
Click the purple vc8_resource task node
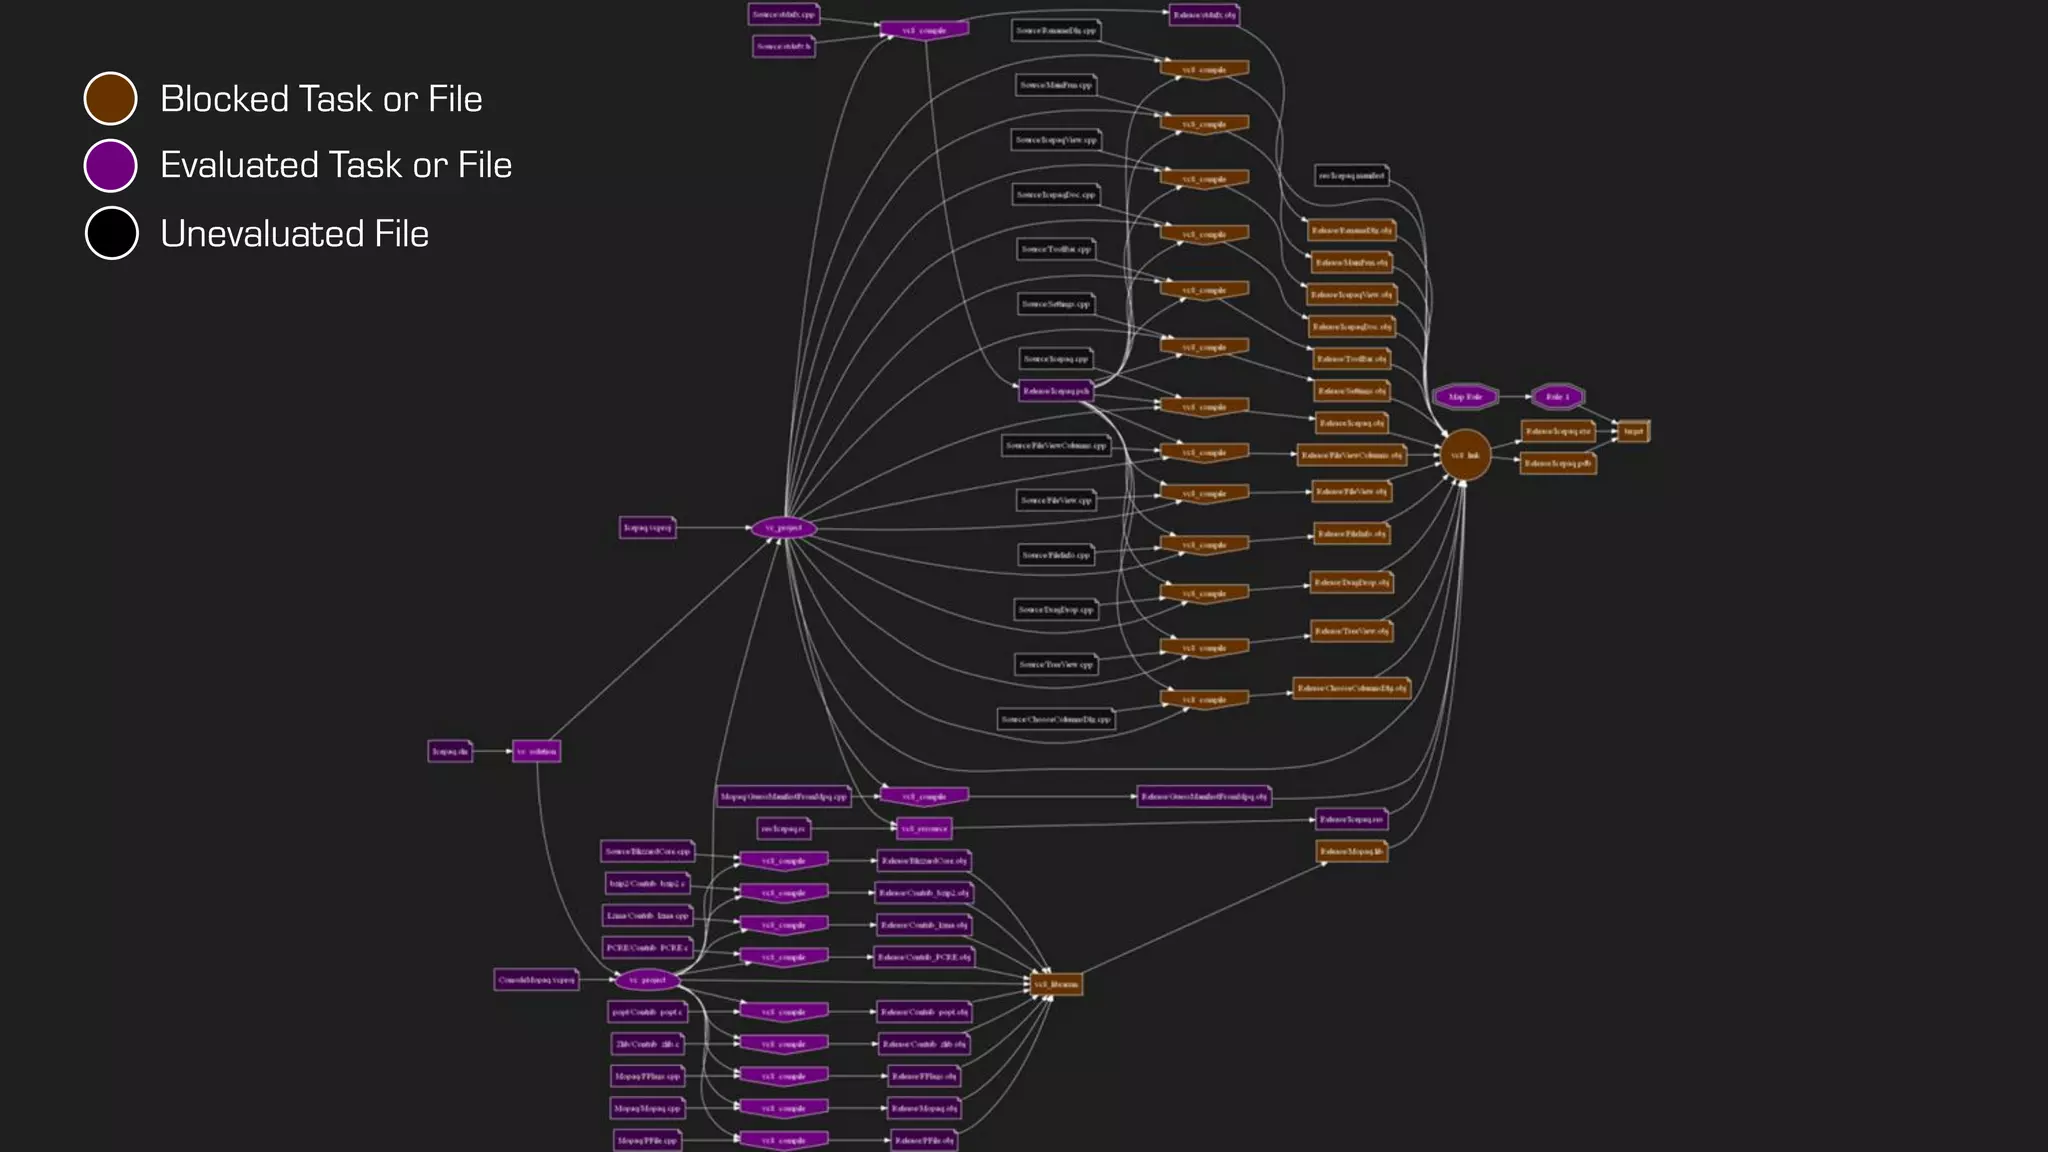[x=924, y=828]
